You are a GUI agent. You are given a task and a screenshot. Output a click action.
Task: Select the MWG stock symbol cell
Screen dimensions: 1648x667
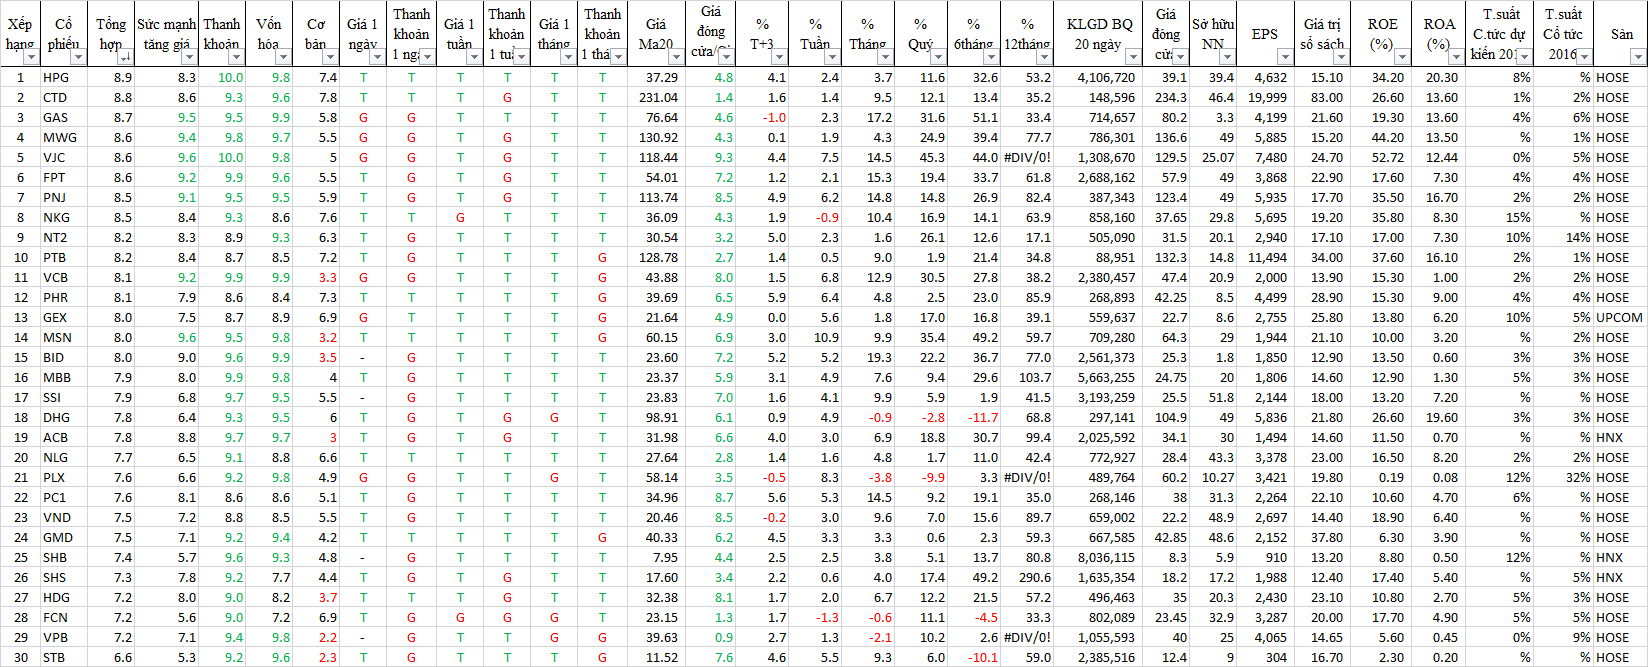pyautogui.click(x=64, y=137)
